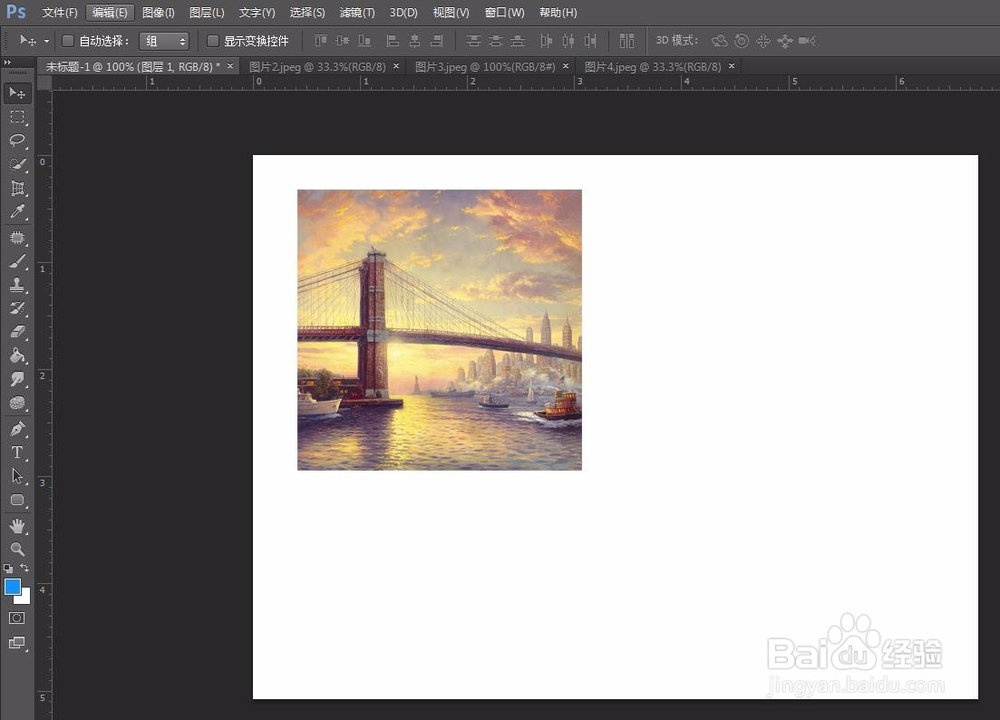
Task: Select the Sponge tool
Action: tap(17, 403)
